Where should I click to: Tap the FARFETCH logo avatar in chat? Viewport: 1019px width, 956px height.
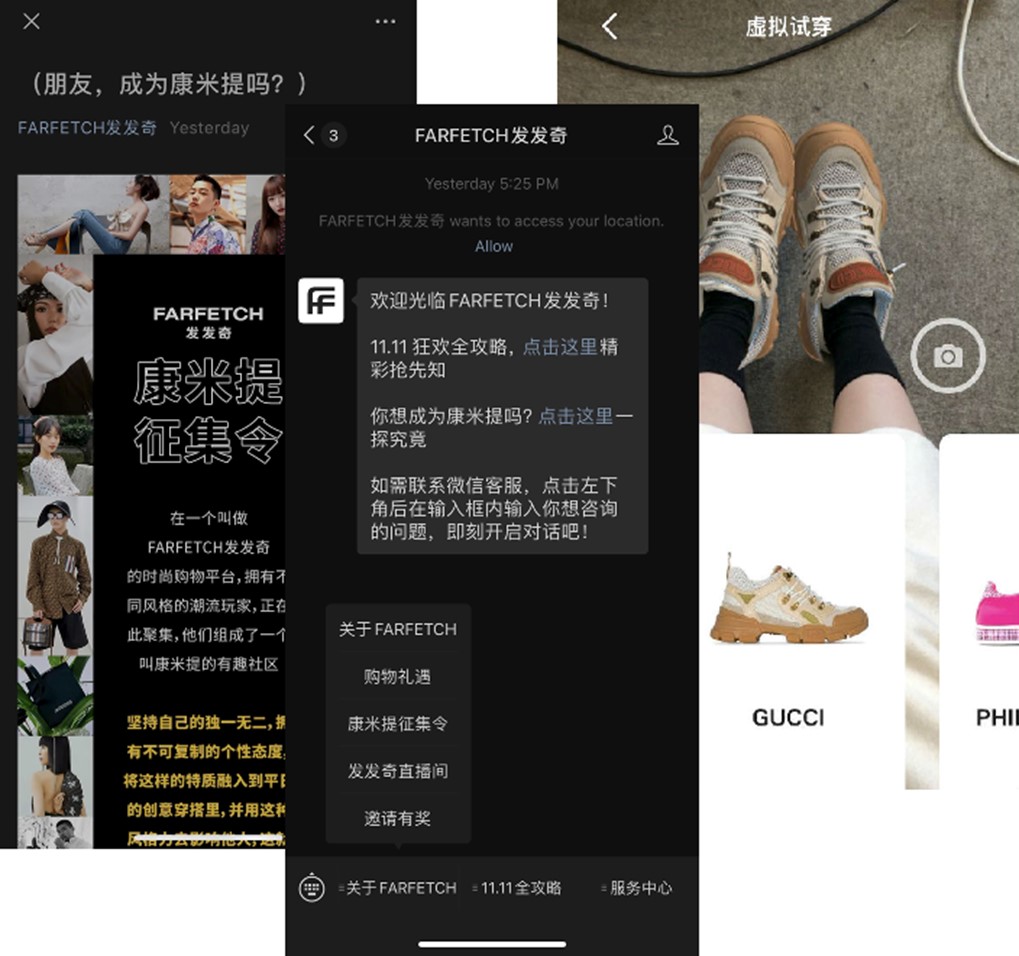point(321,301)
